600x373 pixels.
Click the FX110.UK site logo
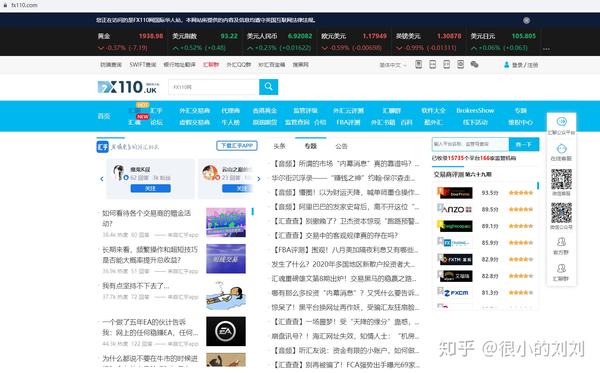click(127, 87)
